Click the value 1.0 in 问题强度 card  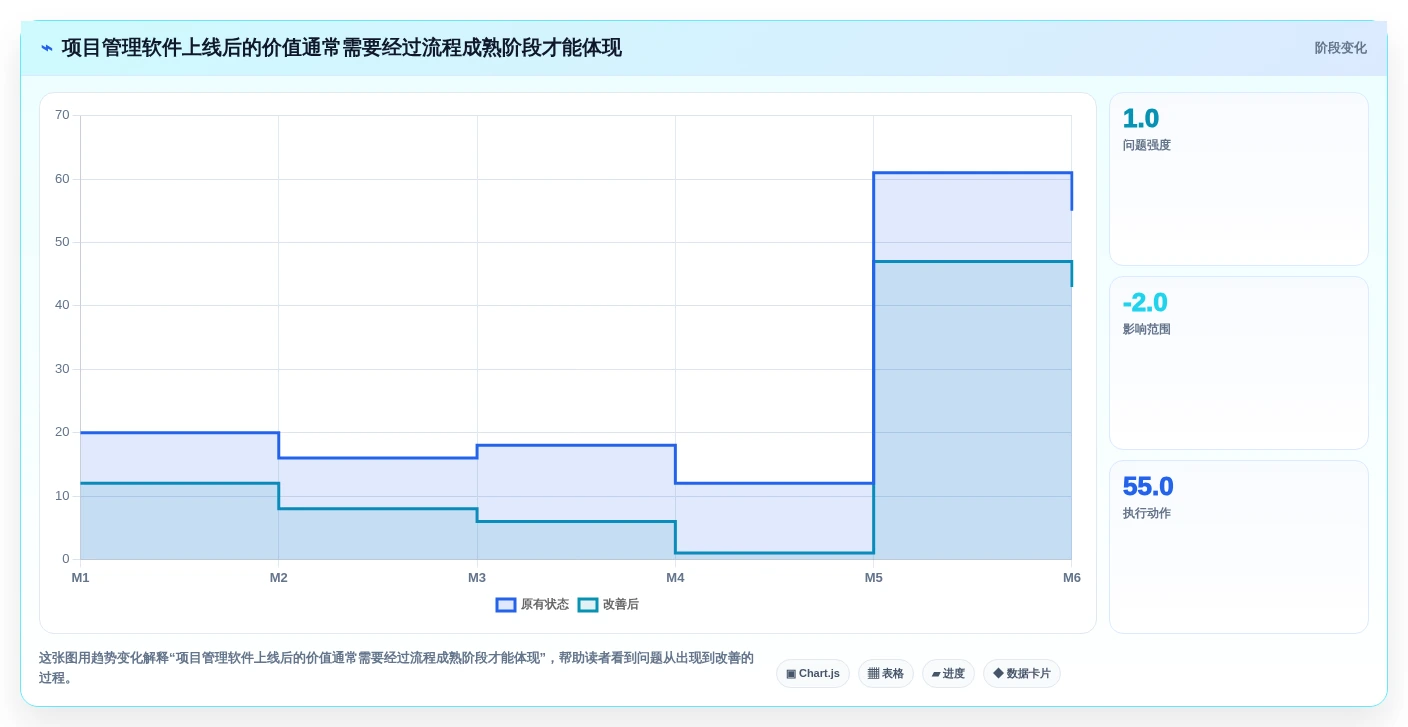(x=1141, y=119)
